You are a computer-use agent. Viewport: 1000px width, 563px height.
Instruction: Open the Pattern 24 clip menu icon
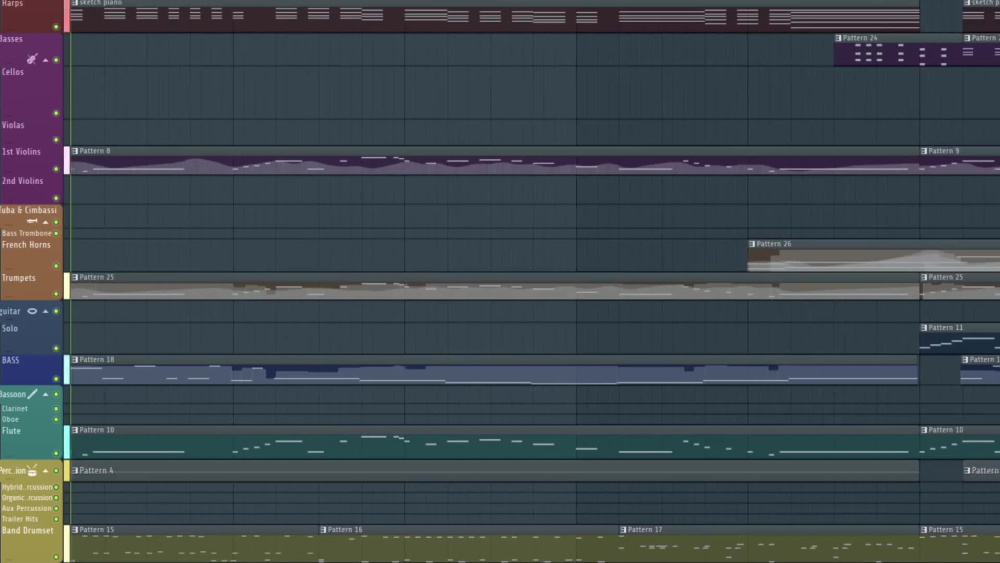point(838,38)
